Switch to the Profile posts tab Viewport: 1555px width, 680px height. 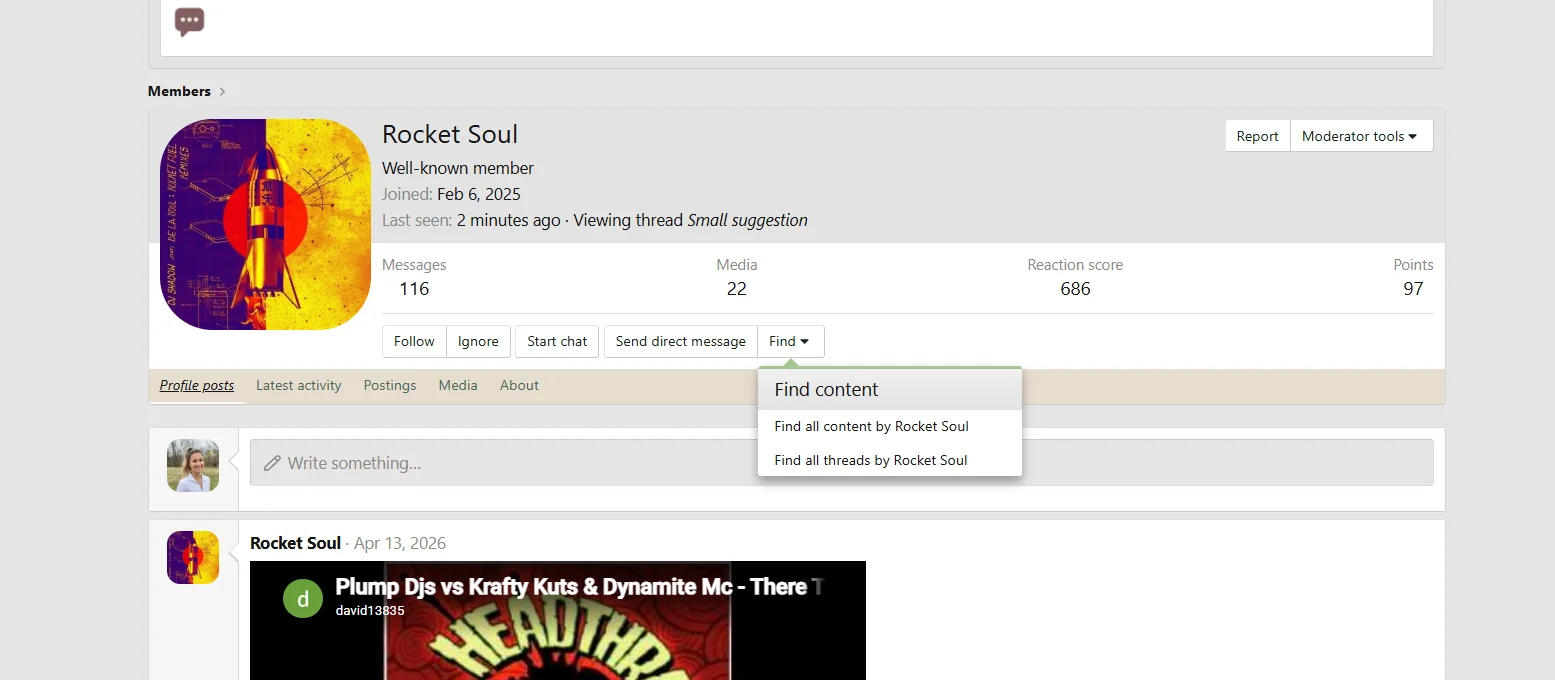click(x=197, y=385)
